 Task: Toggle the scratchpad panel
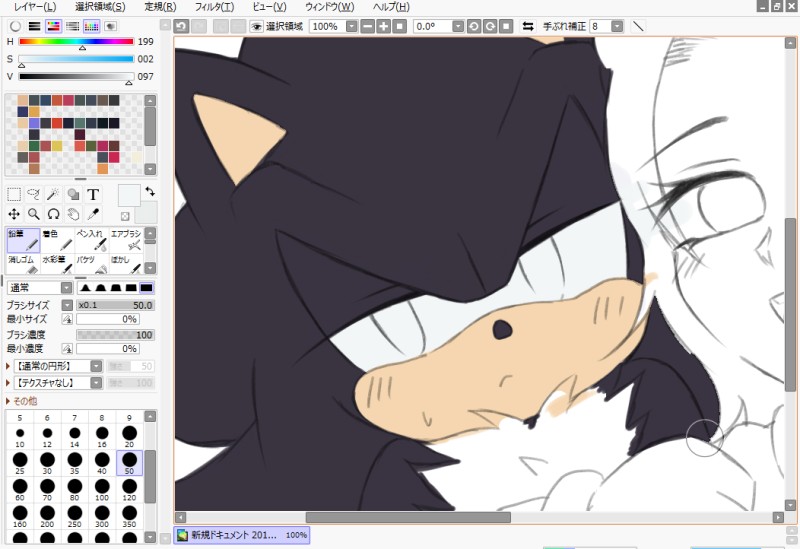pyautogui.click(x=111, y=26)
